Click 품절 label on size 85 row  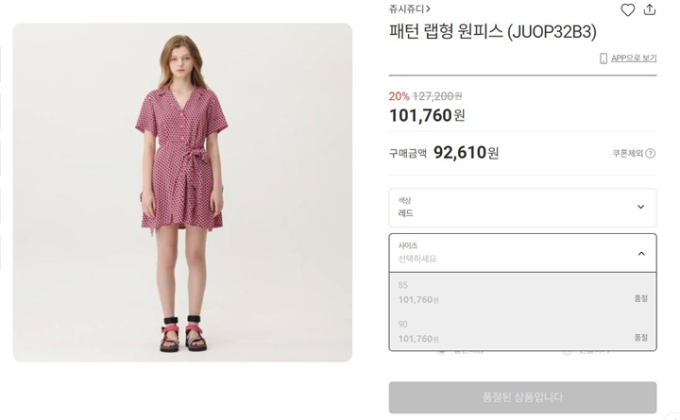(x=641, y=298)
